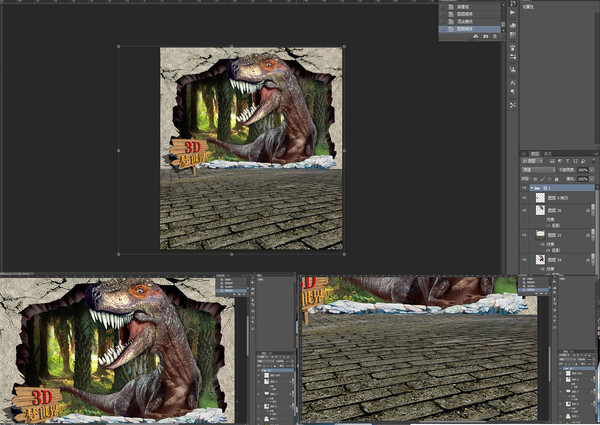Open the Paragraph panel pilcrow icon
Image resolution: width=600 pixels, height=425 pixels.
pos(512,92)
